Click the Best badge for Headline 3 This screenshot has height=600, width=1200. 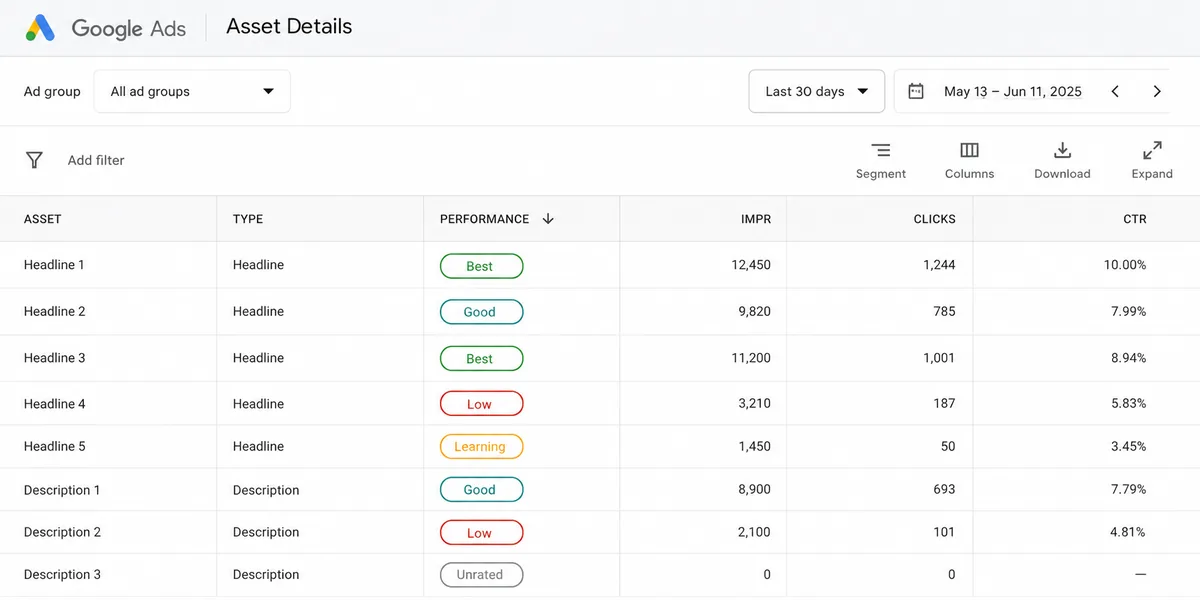(481, 358)
